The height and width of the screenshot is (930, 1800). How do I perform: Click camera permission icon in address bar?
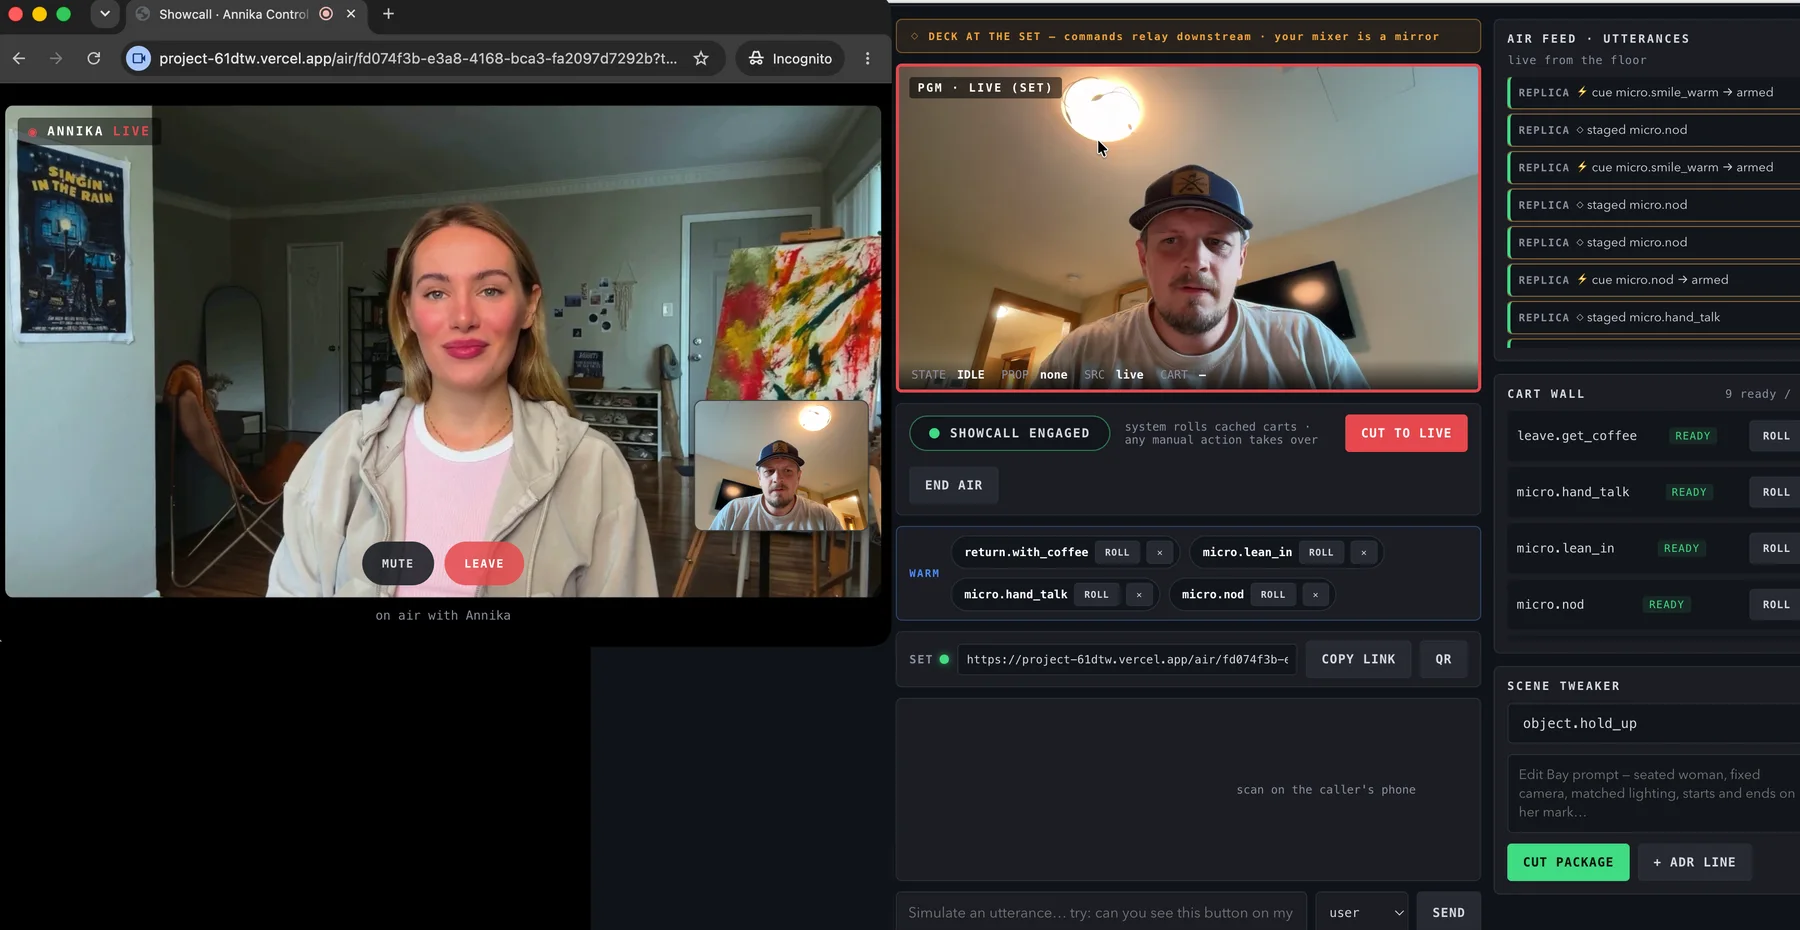(139, 58)
